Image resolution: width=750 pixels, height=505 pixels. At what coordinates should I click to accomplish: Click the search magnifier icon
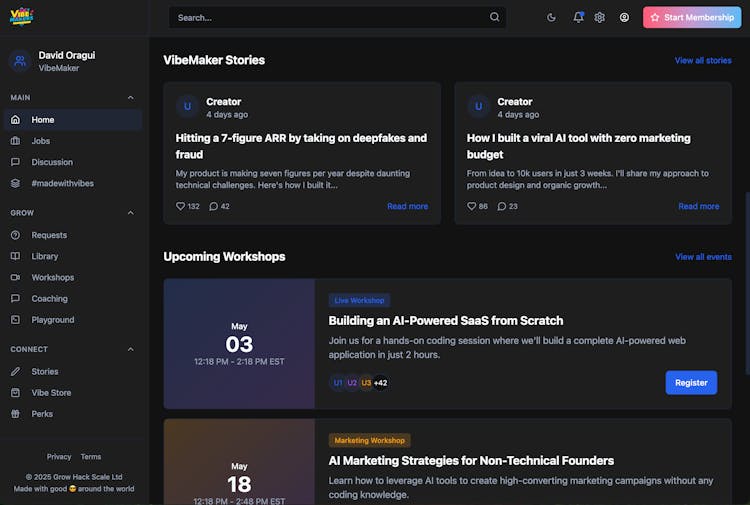click(x=495, y=17)
